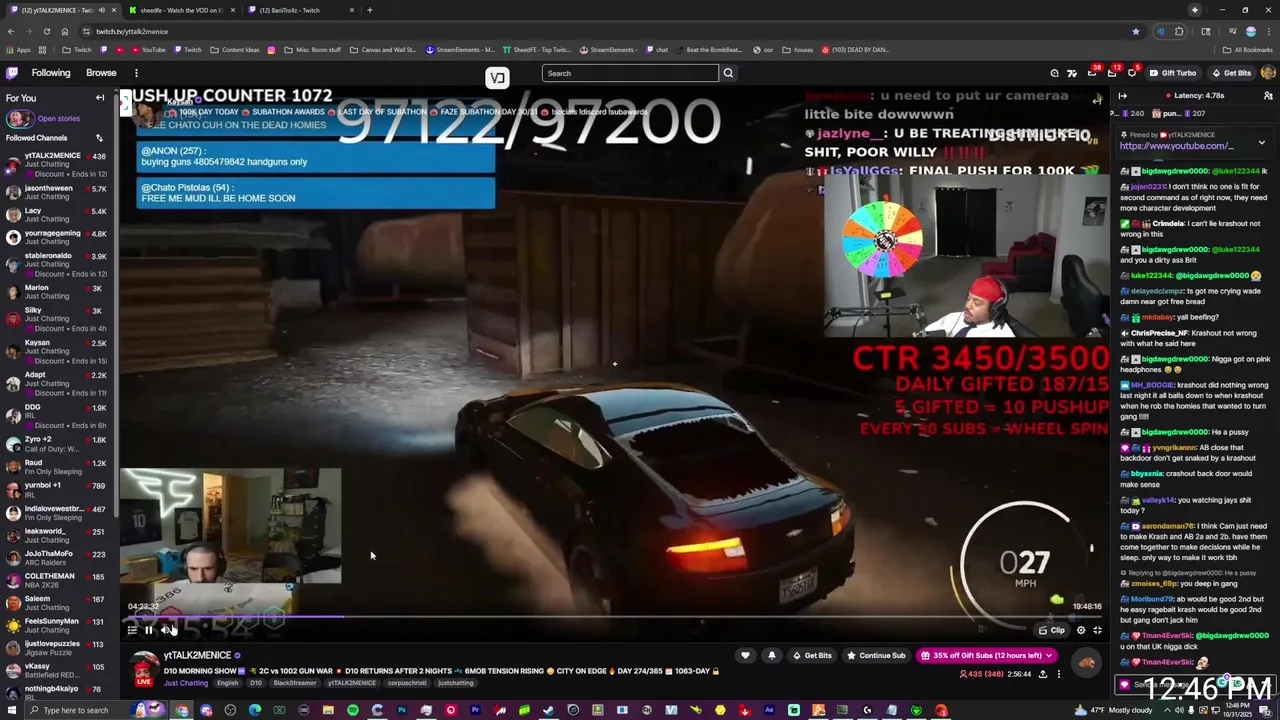Viewport: 1280px width, 720px height.
Task: Open the Browse page
Action: (x=101, y=73)
